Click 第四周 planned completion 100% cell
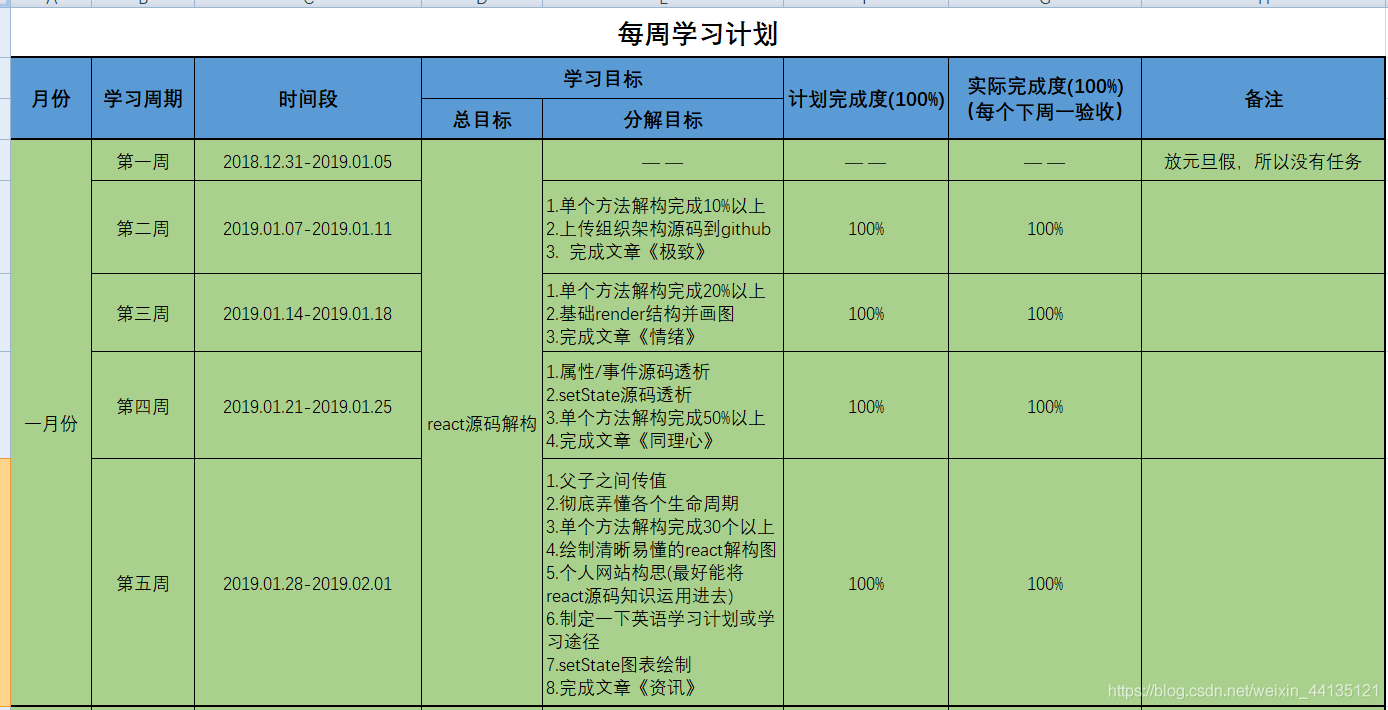1388x710 pixels. (866, 406)
